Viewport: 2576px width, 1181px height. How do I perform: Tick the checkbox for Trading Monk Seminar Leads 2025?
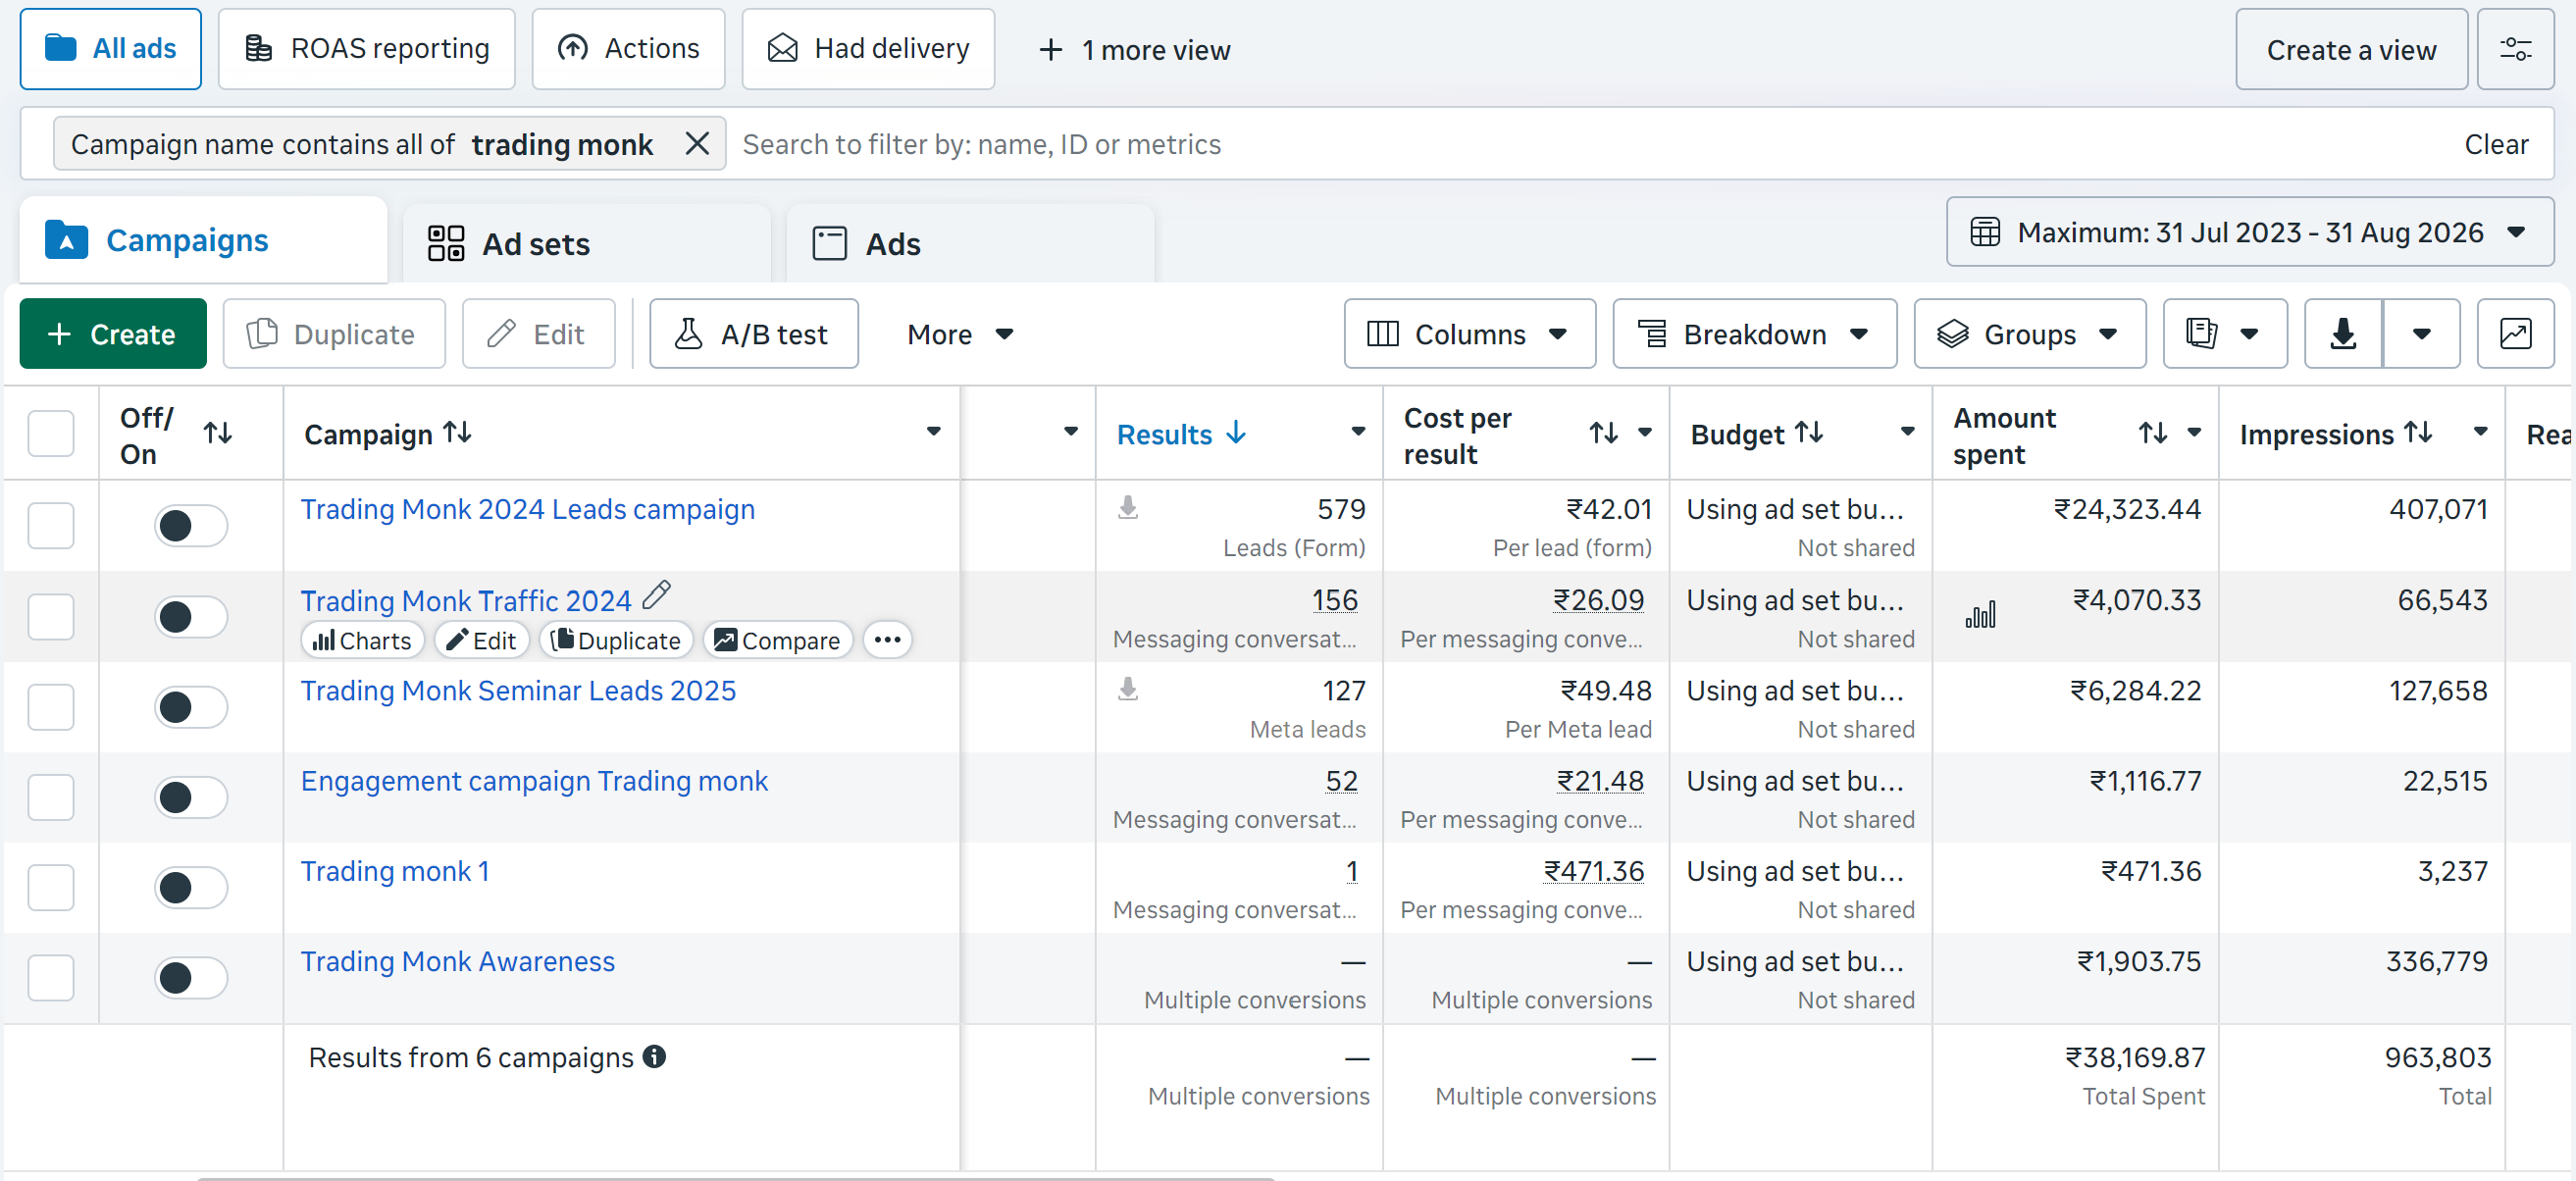(51, 707)
